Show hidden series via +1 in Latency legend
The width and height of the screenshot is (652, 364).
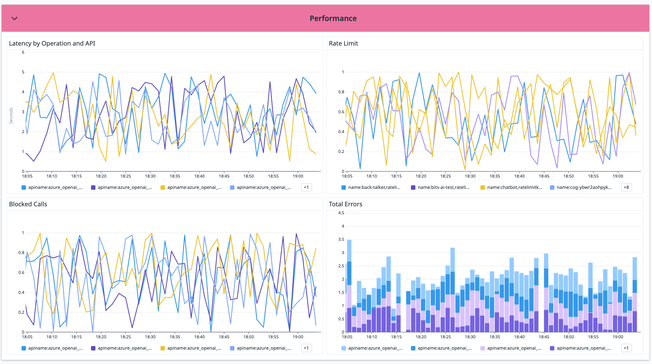click(306, 187)
